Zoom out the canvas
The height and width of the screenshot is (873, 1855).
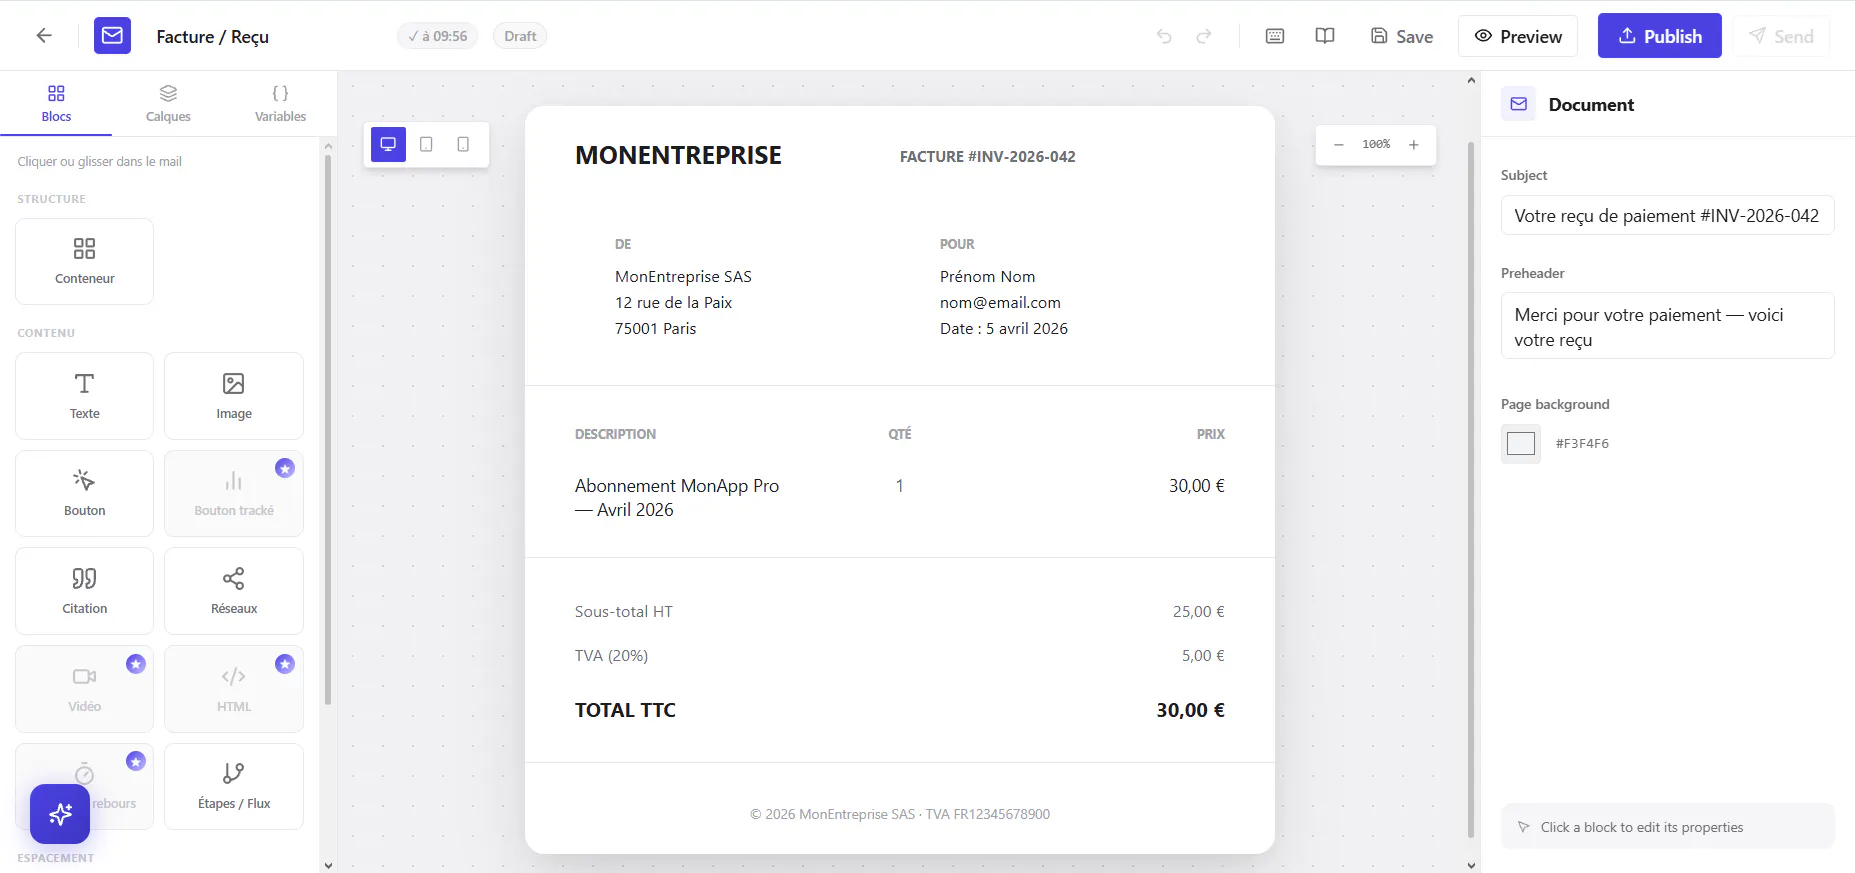[x=1338, y=145]
